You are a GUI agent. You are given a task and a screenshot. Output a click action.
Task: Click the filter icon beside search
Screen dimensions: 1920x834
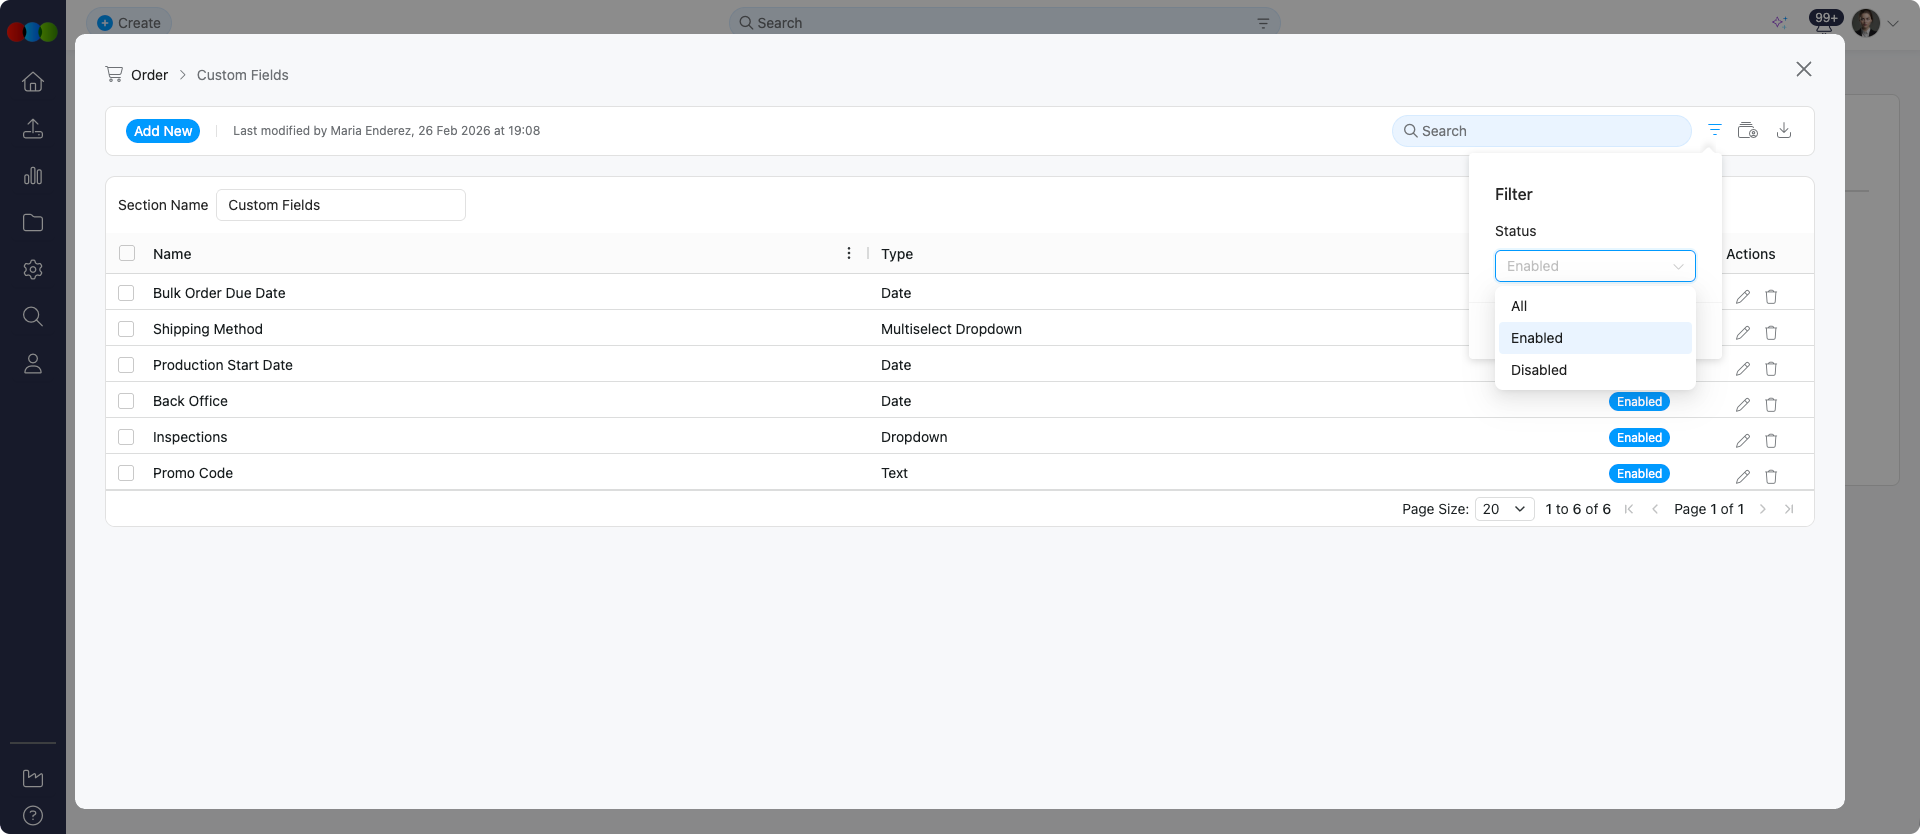pyautogui.click(x=1714, y=130)
